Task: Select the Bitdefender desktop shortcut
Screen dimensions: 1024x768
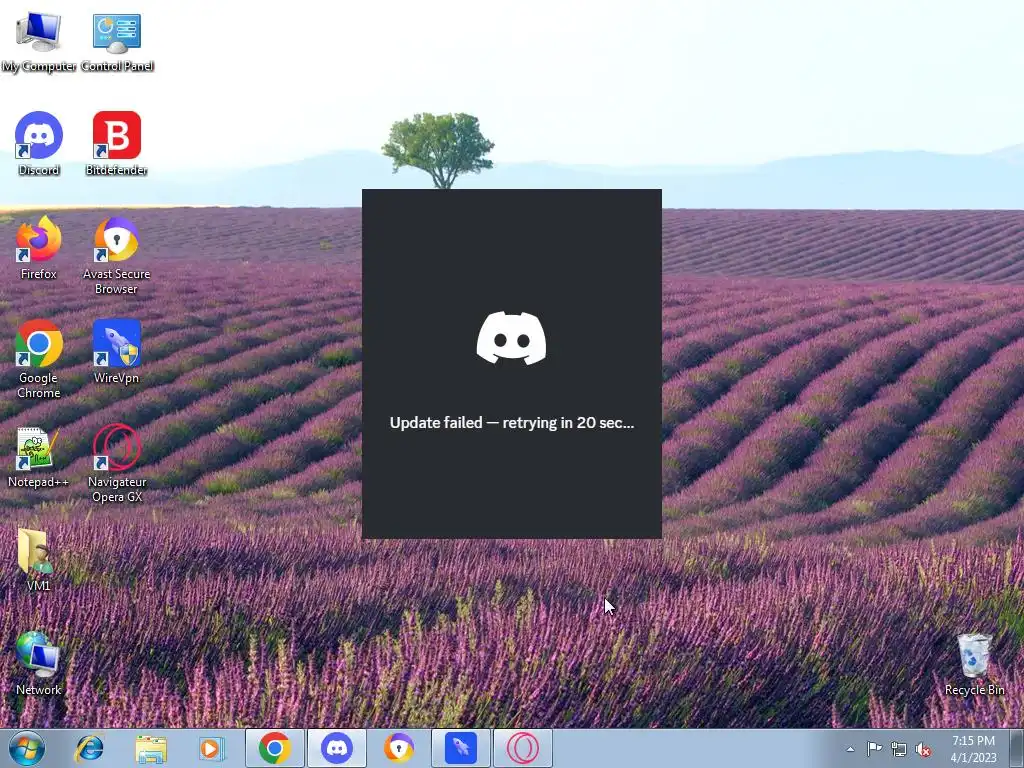Action: (x=116, y=144)
